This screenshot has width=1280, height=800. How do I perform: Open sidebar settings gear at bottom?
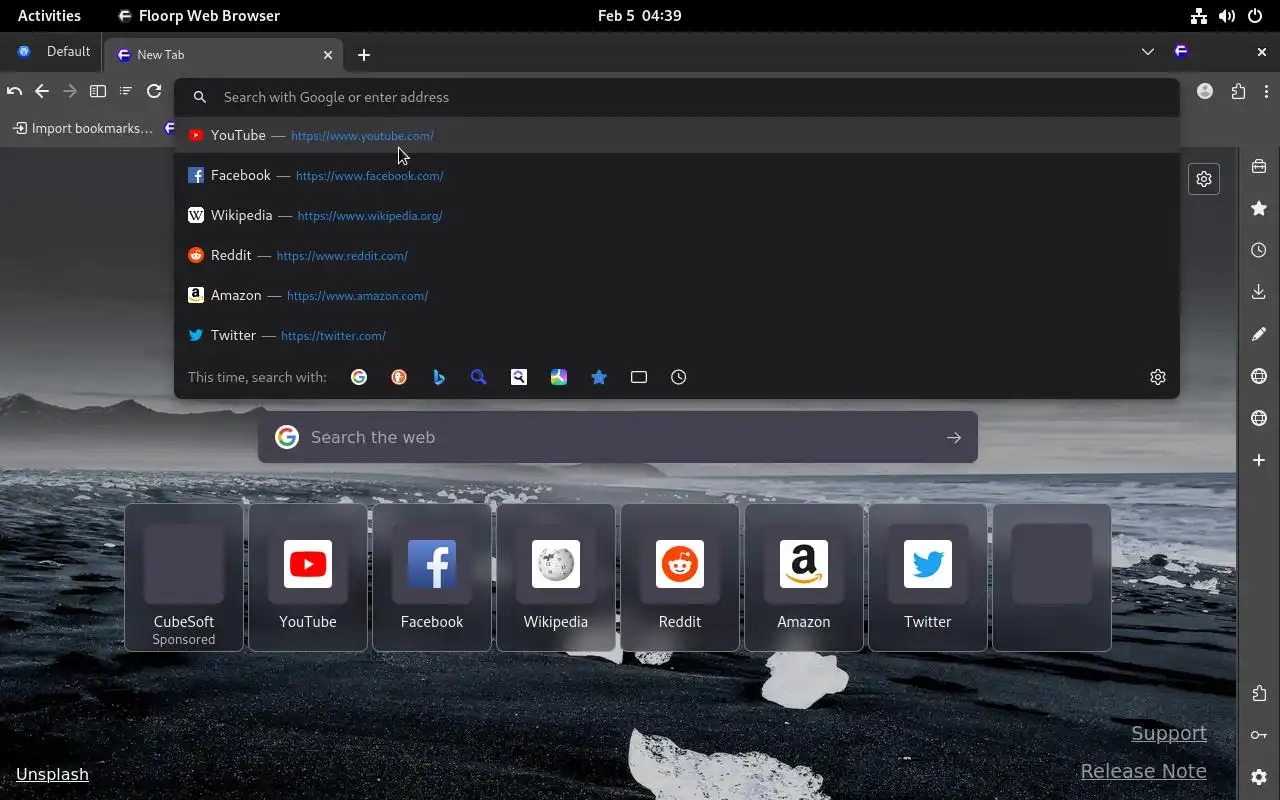pyautogui.click(x=1259, y=777)
